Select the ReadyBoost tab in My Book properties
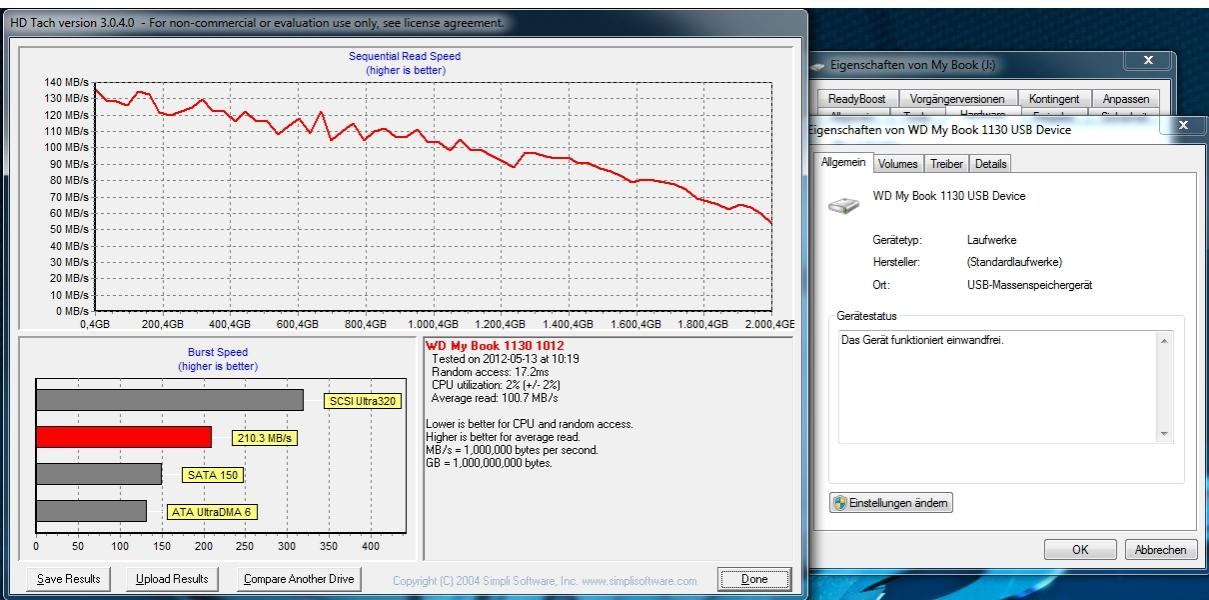Image resolution: width=1209 pixels, height=600 pixels. pos(857,99)
